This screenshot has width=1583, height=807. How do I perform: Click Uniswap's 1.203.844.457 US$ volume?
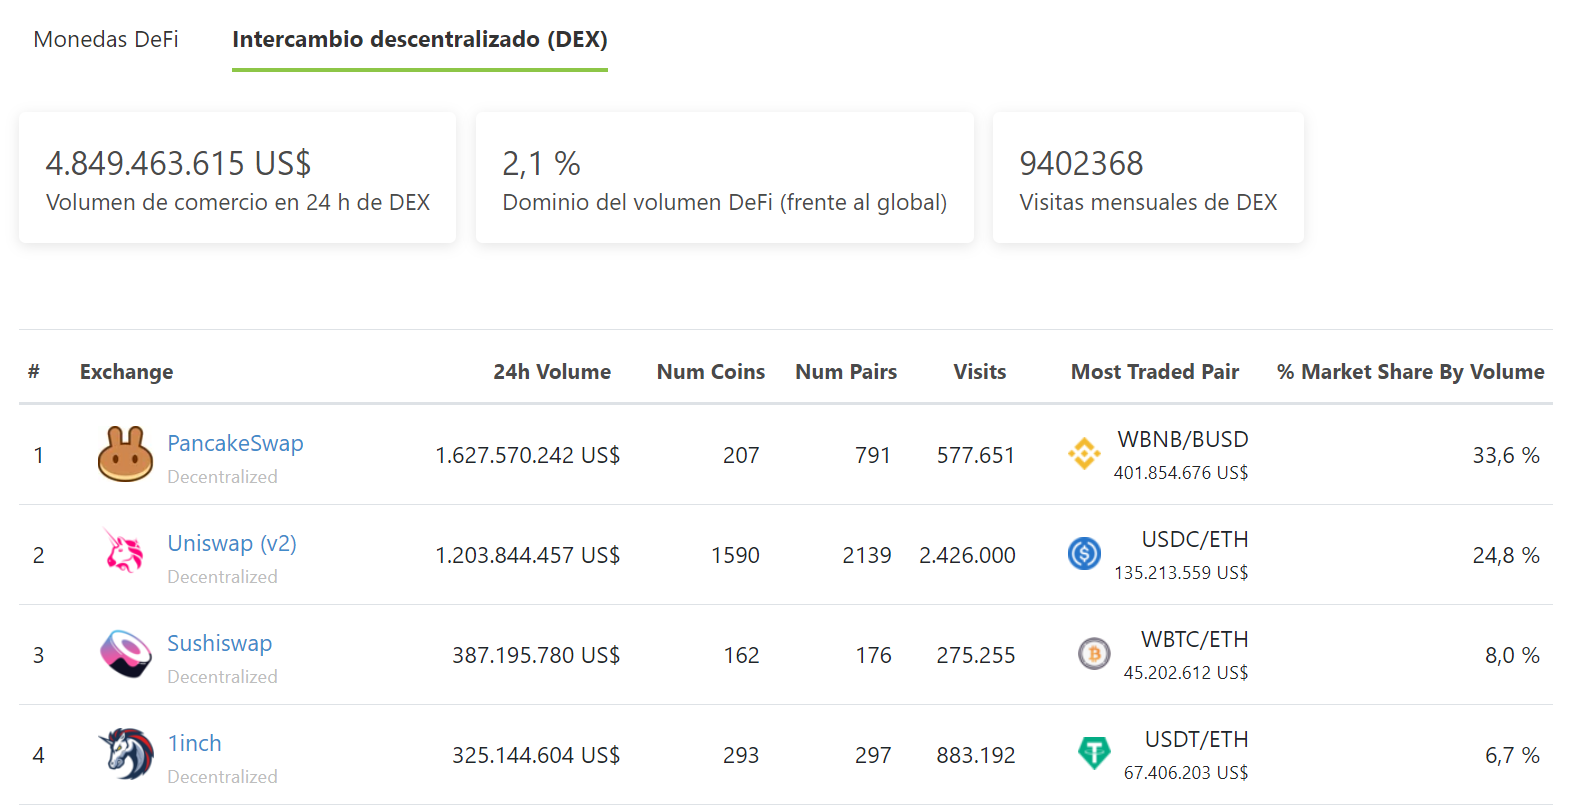tap(527, 555)
